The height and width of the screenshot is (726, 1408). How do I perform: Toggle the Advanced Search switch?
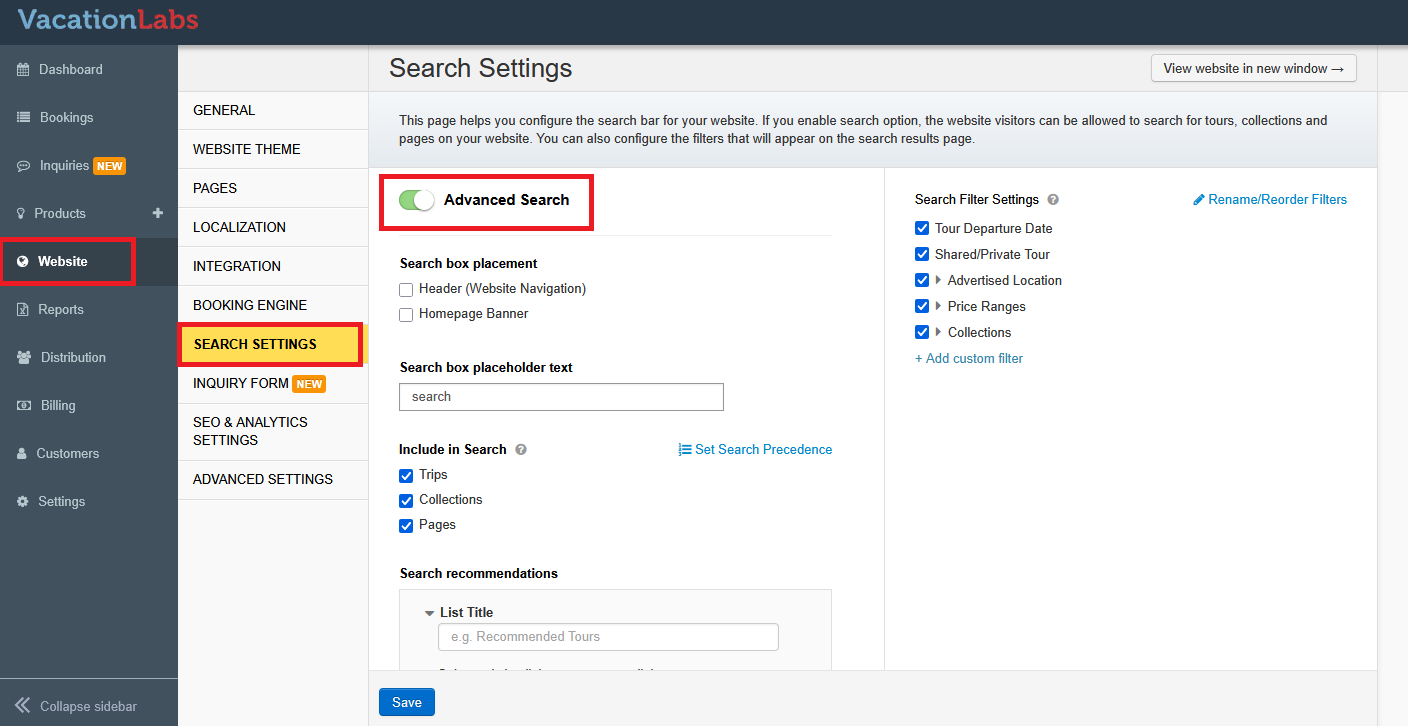click(x=416, y=200)
